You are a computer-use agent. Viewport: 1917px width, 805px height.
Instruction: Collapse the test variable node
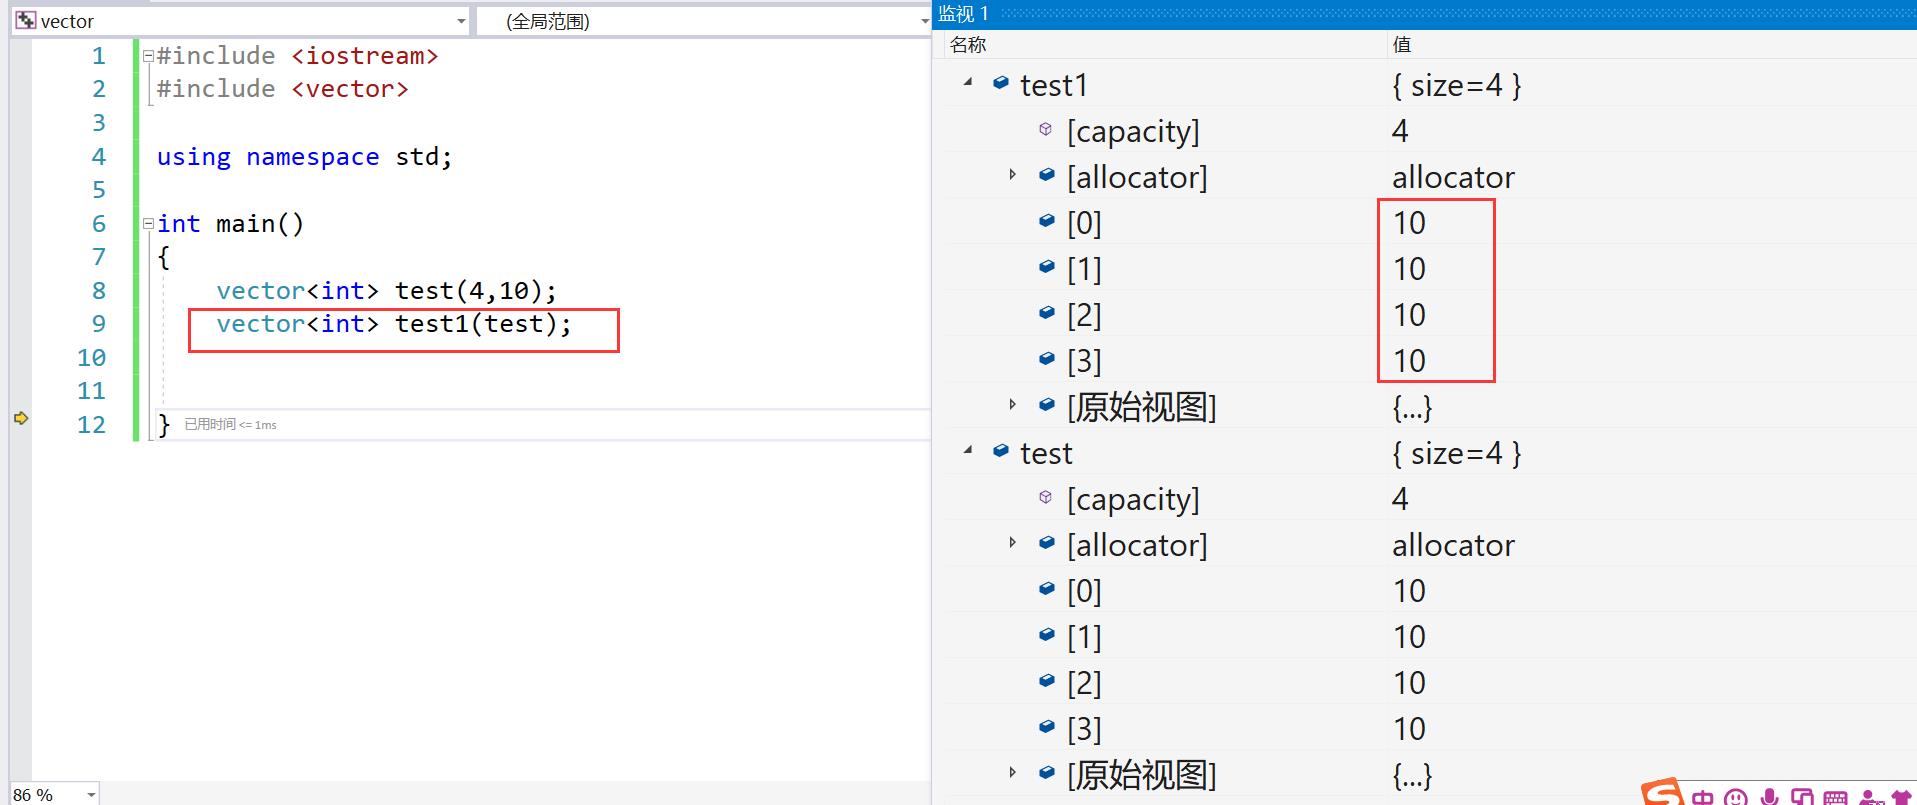pyautogui.click(x=968, y=451)
